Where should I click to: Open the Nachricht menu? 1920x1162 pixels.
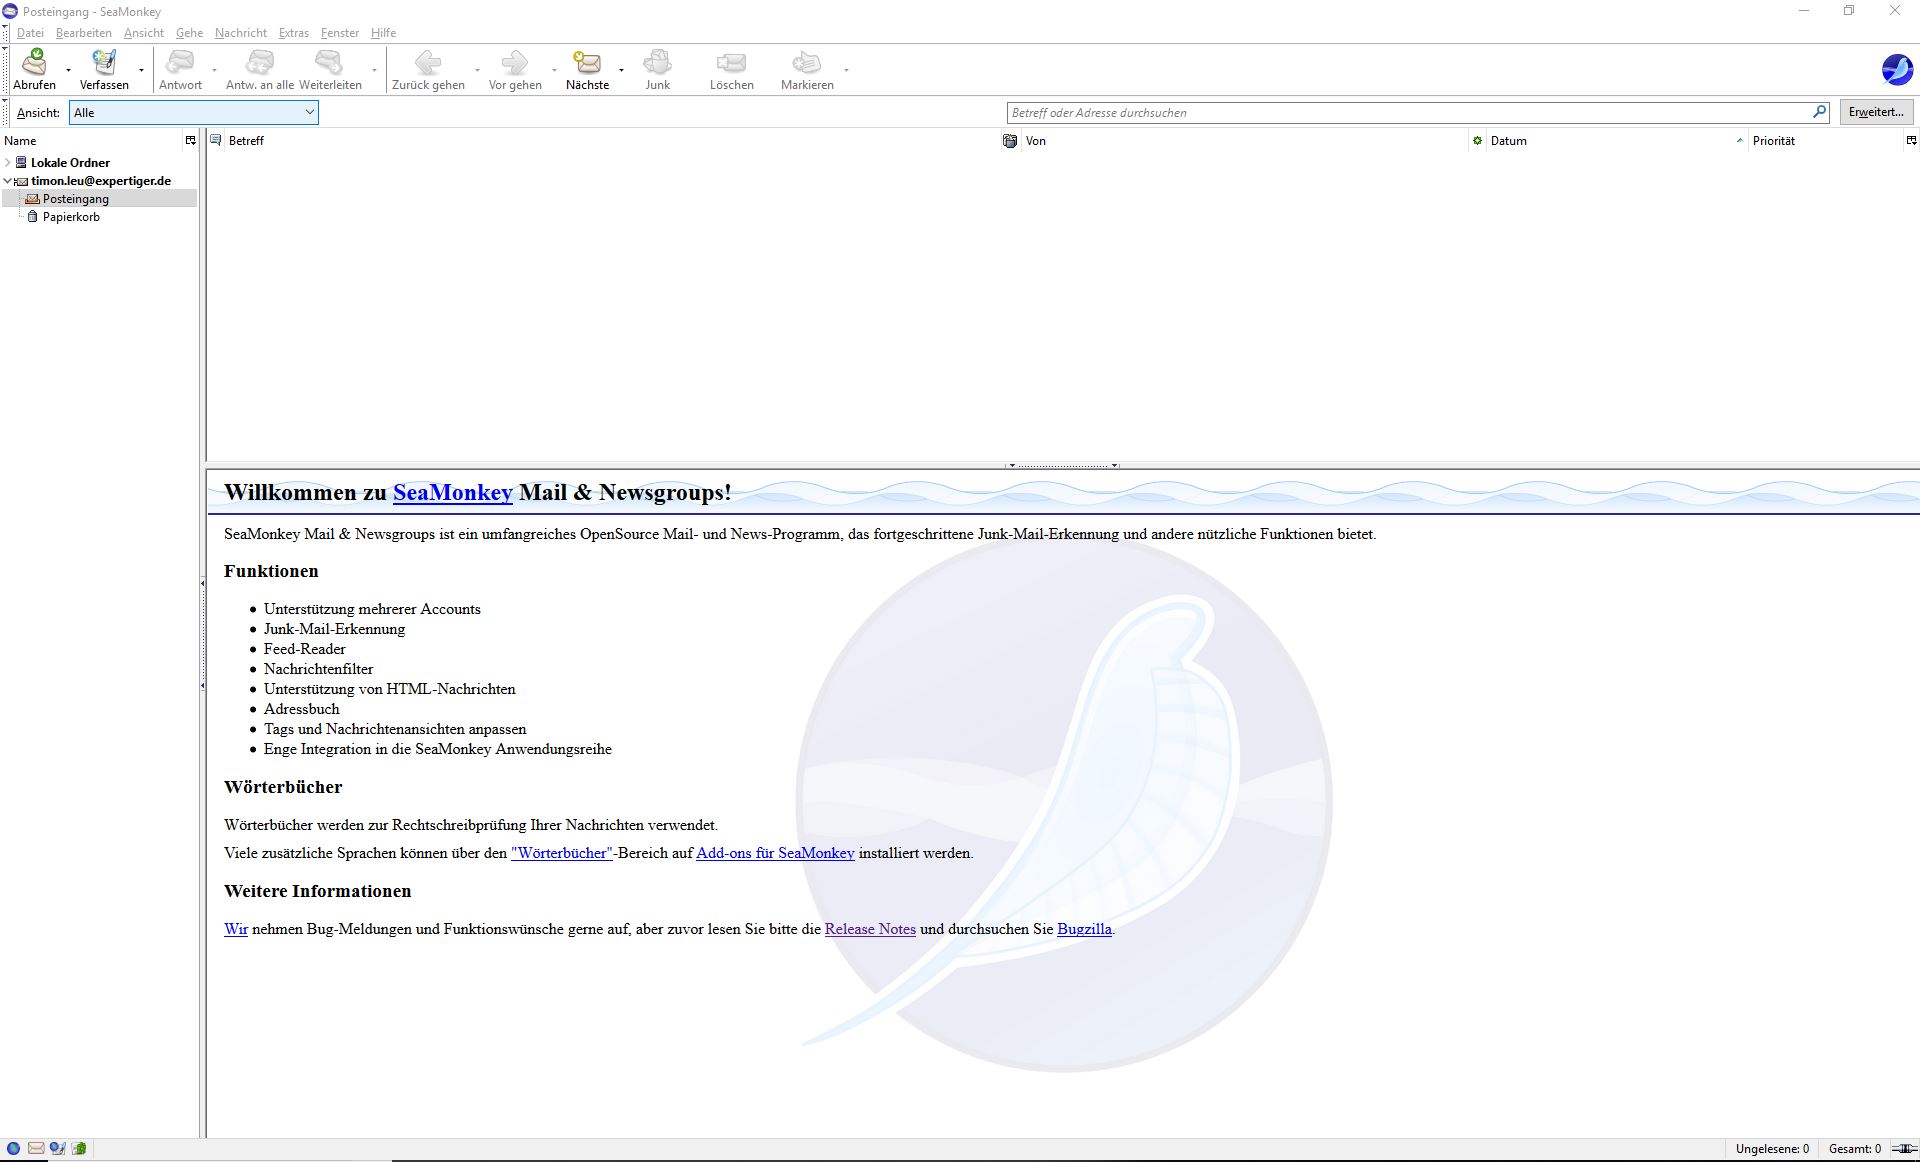click(240, 33)
